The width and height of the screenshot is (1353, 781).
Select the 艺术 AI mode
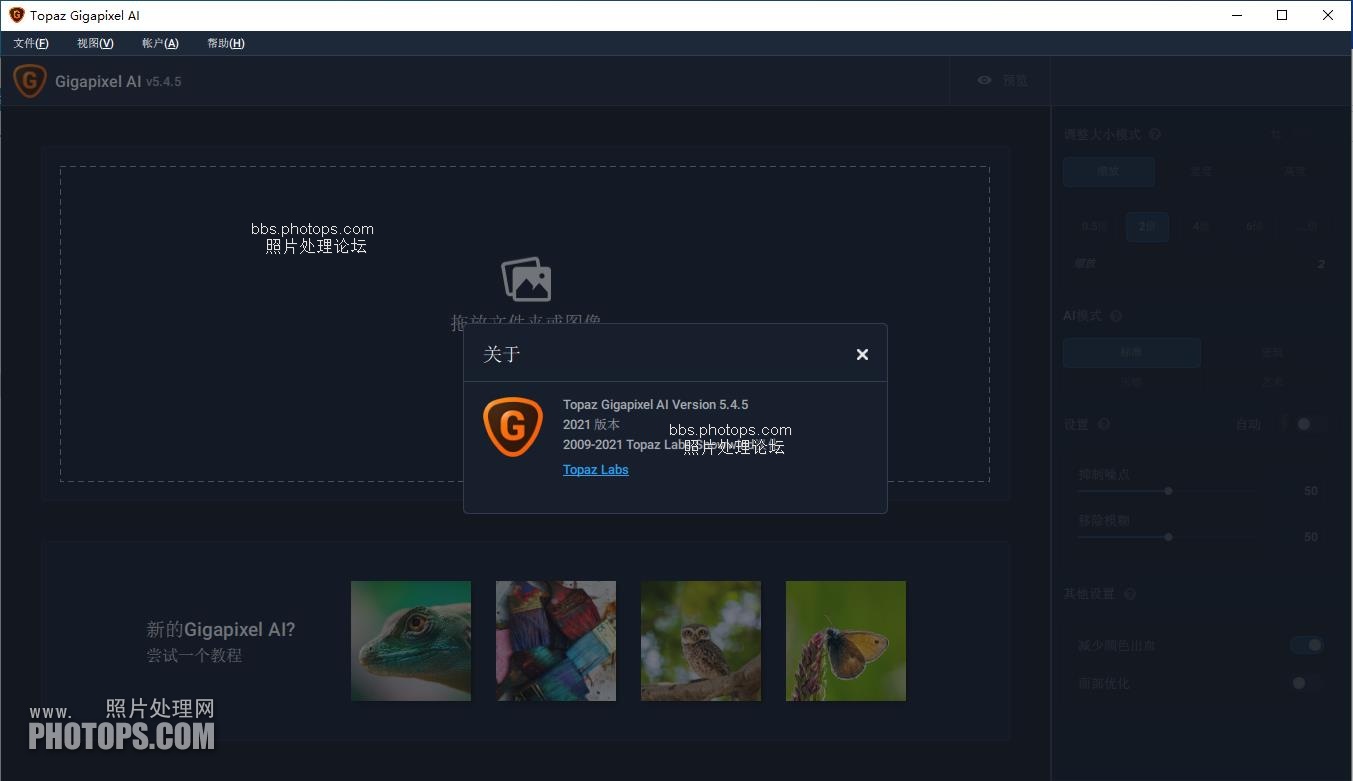pyautogui.click(x=1272, y=382)
